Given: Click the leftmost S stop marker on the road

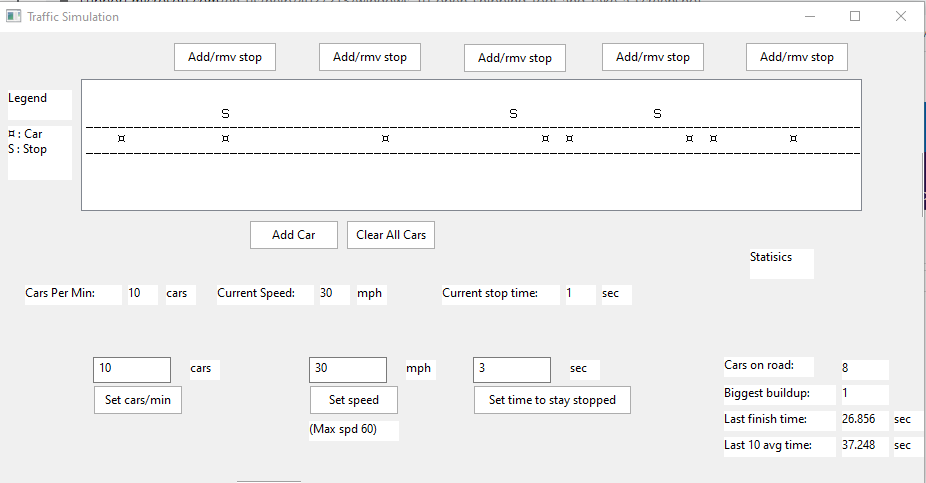Looking at the screenshot, I should pyautogui.click(x=225, y=114).
